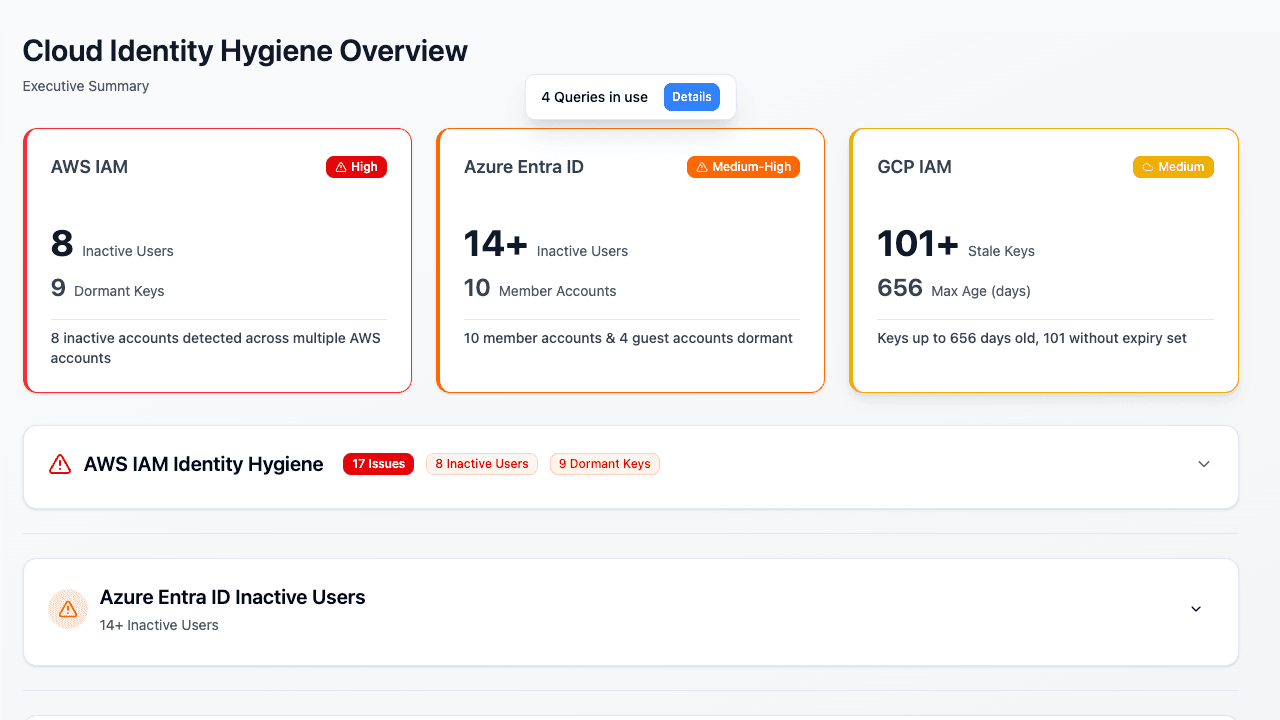This screenshot has width=1280, height=720.
Task: Open the Azure Entra ID summary card title
Action: [x=524, y=167]
